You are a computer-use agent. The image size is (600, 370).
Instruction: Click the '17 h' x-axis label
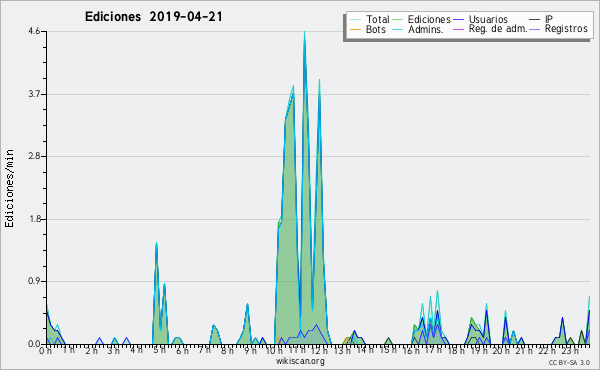point(433,350)
